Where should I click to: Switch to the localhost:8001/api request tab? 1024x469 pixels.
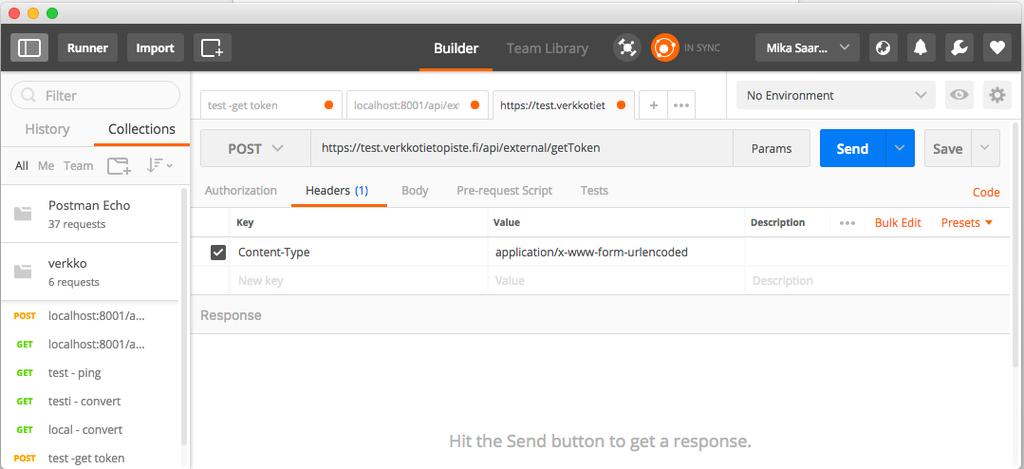pos(417,105)
